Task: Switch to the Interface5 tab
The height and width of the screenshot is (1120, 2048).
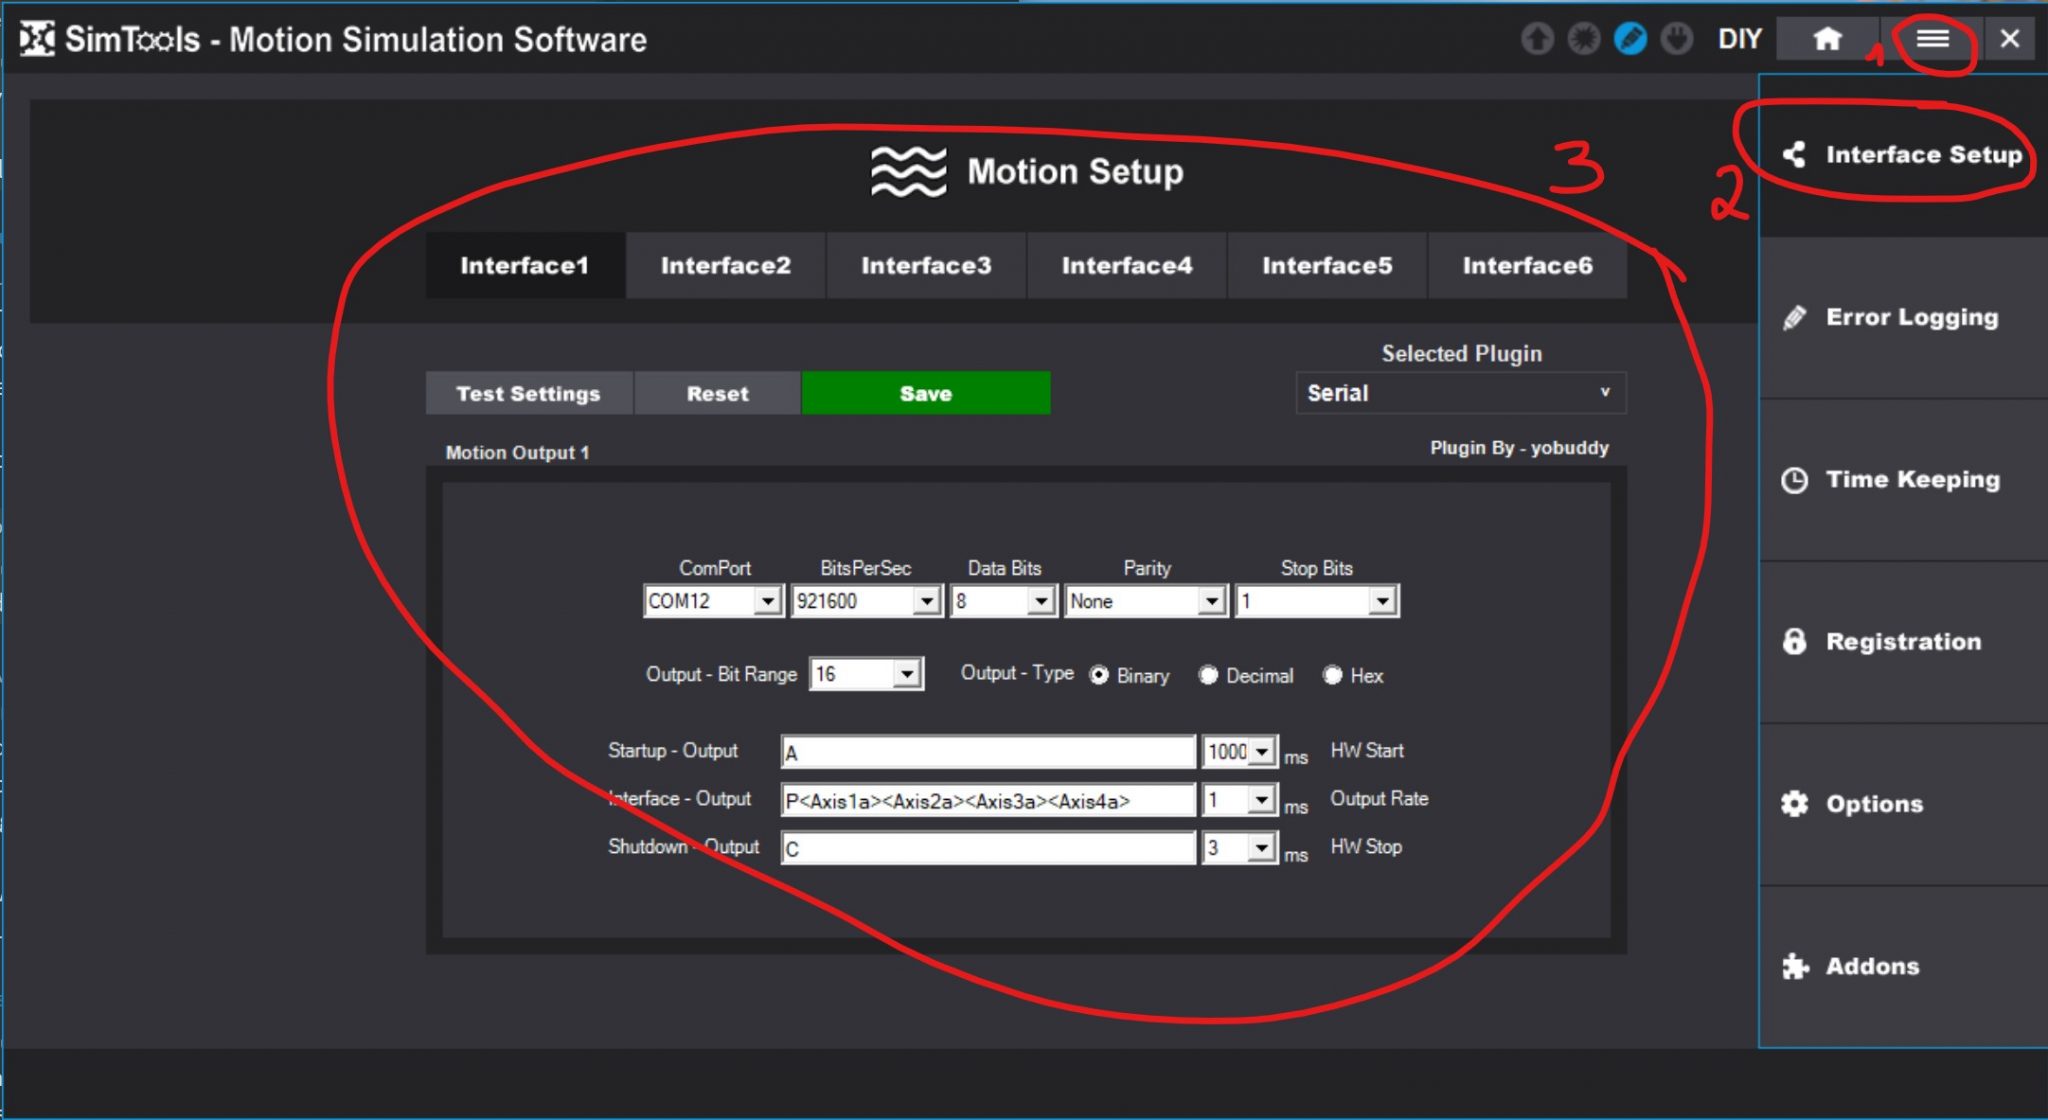Action: 1327,265
